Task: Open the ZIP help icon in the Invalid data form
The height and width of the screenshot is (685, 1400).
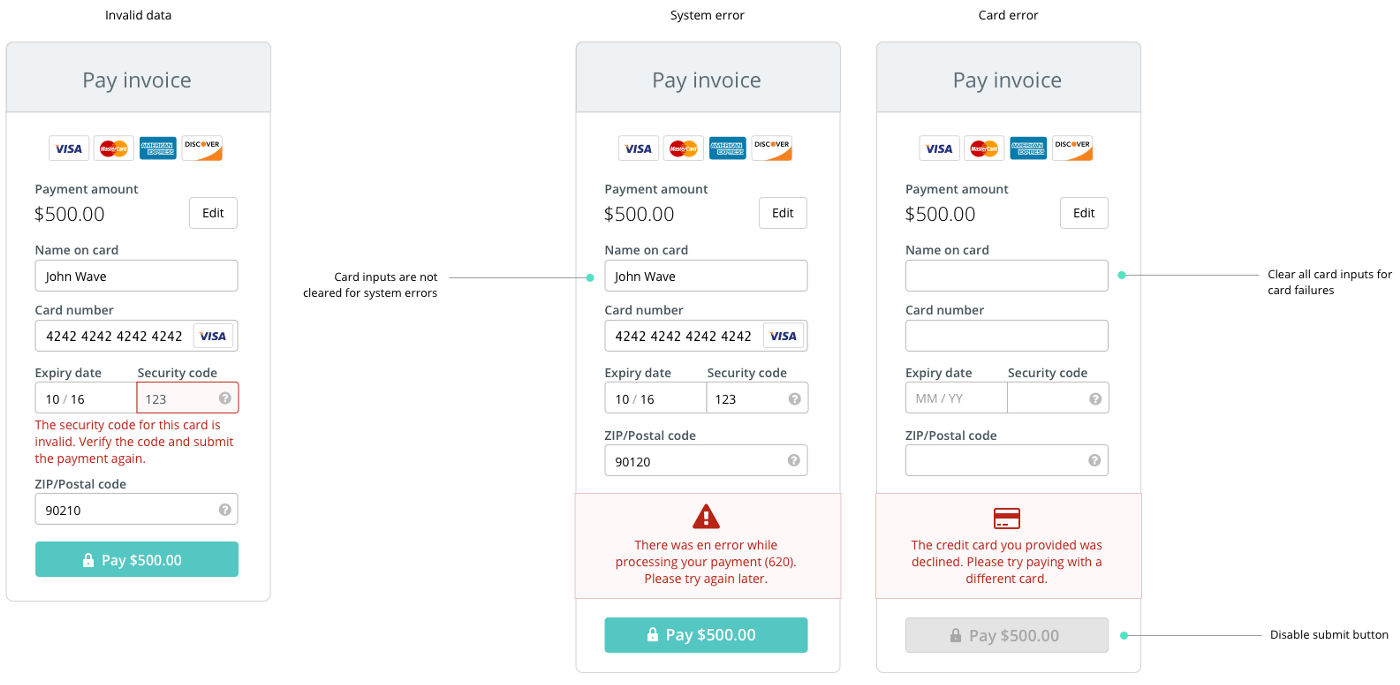Action: click(224, 509)
